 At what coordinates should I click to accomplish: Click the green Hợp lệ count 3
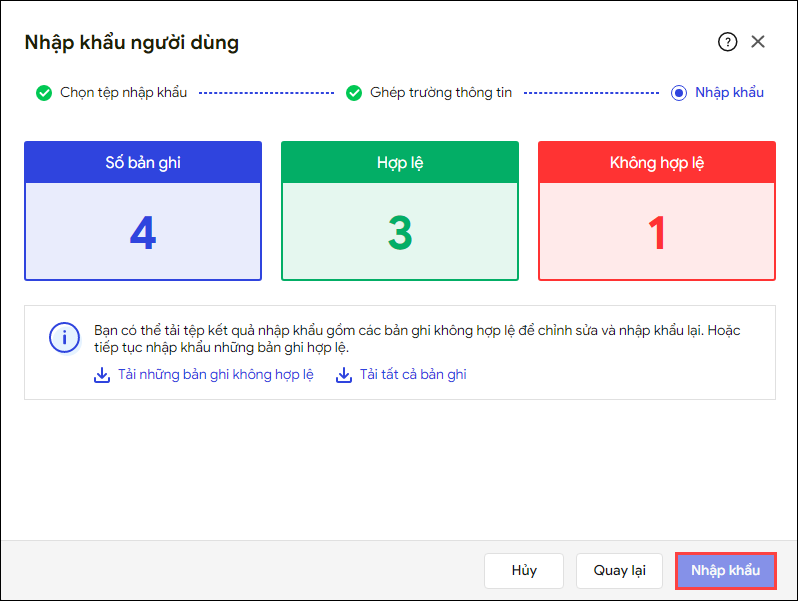pos(400,232)
